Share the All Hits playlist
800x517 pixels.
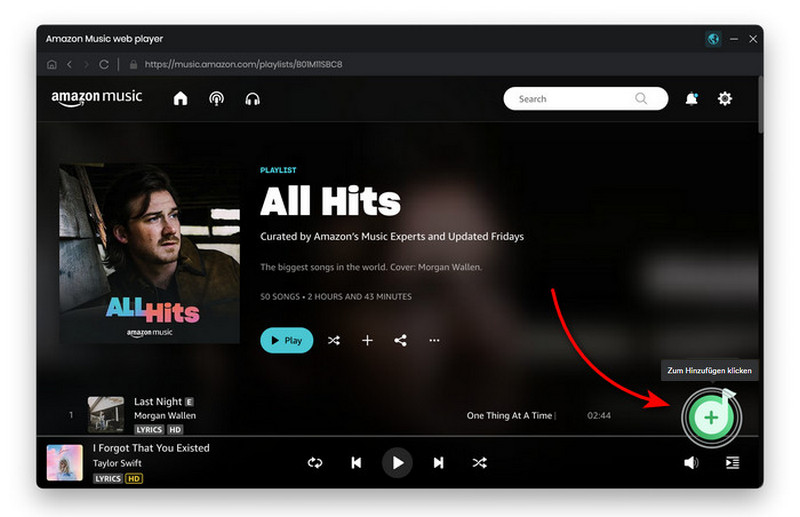click(x=401, y=340)
